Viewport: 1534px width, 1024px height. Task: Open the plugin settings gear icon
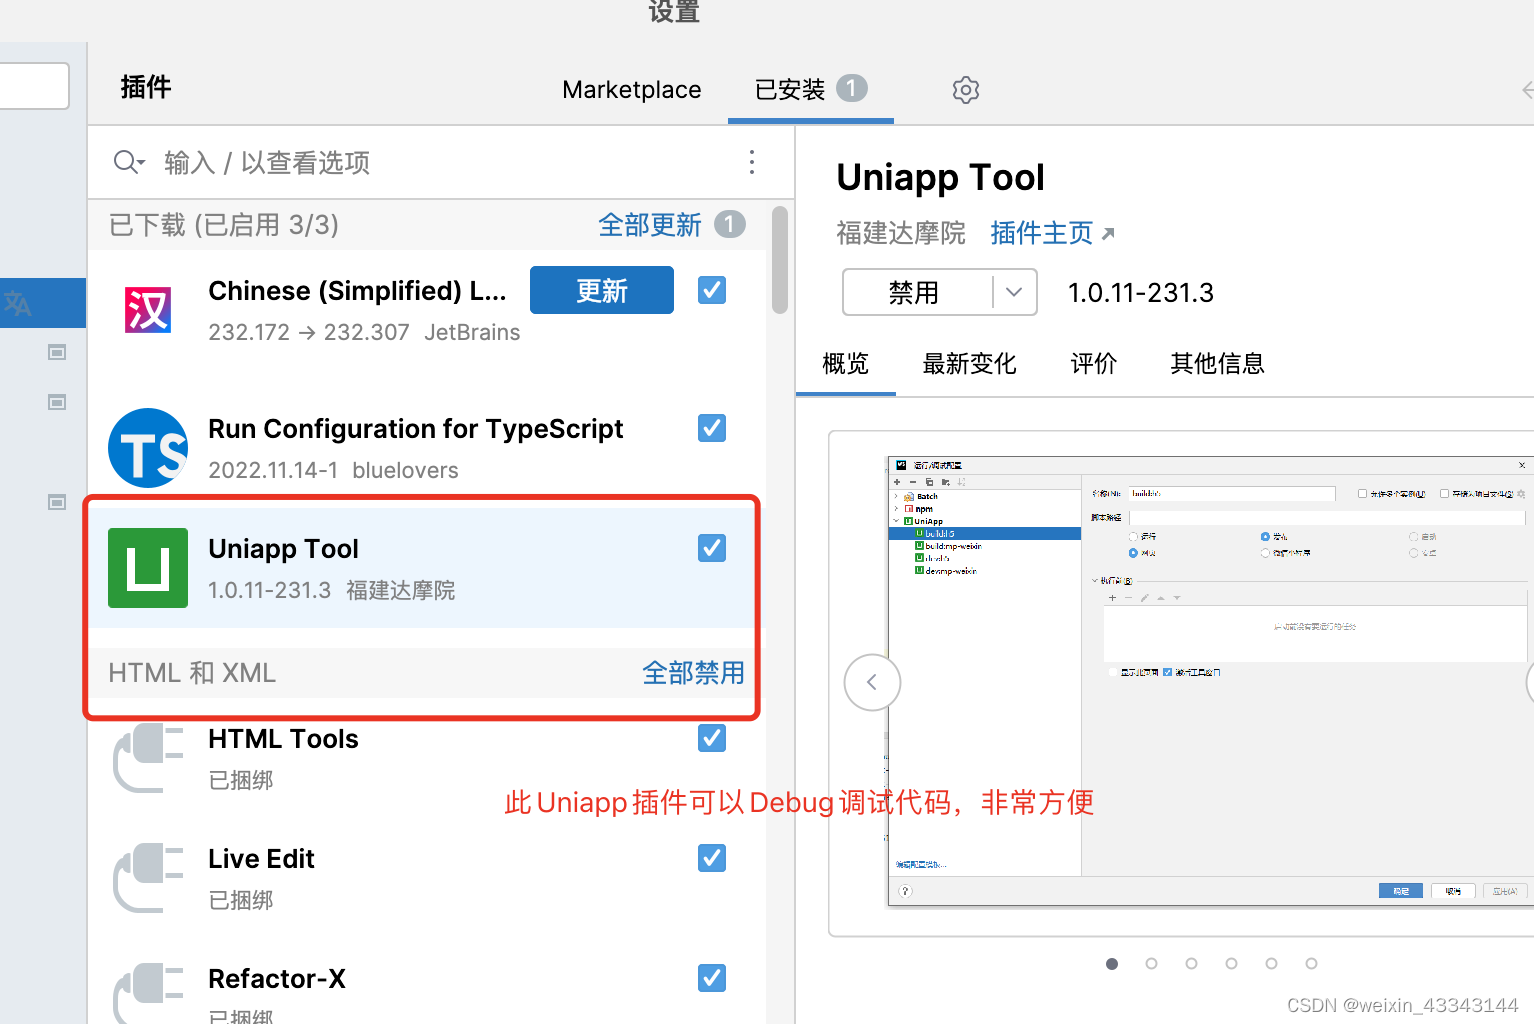pos(965,90)
